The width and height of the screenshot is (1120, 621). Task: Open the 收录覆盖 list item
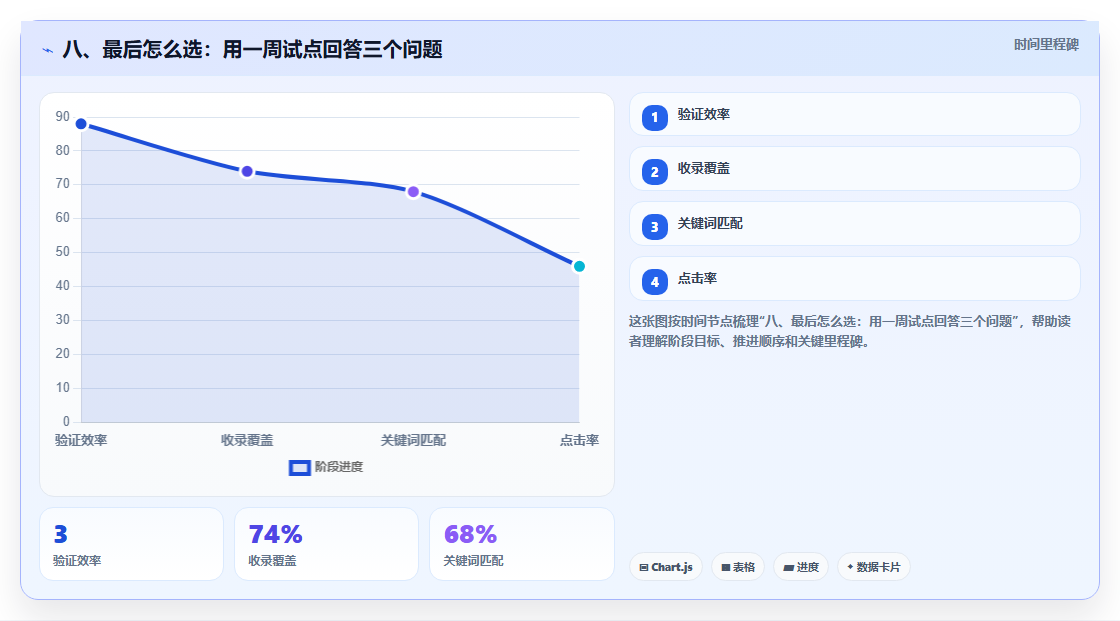coord(854,169)
